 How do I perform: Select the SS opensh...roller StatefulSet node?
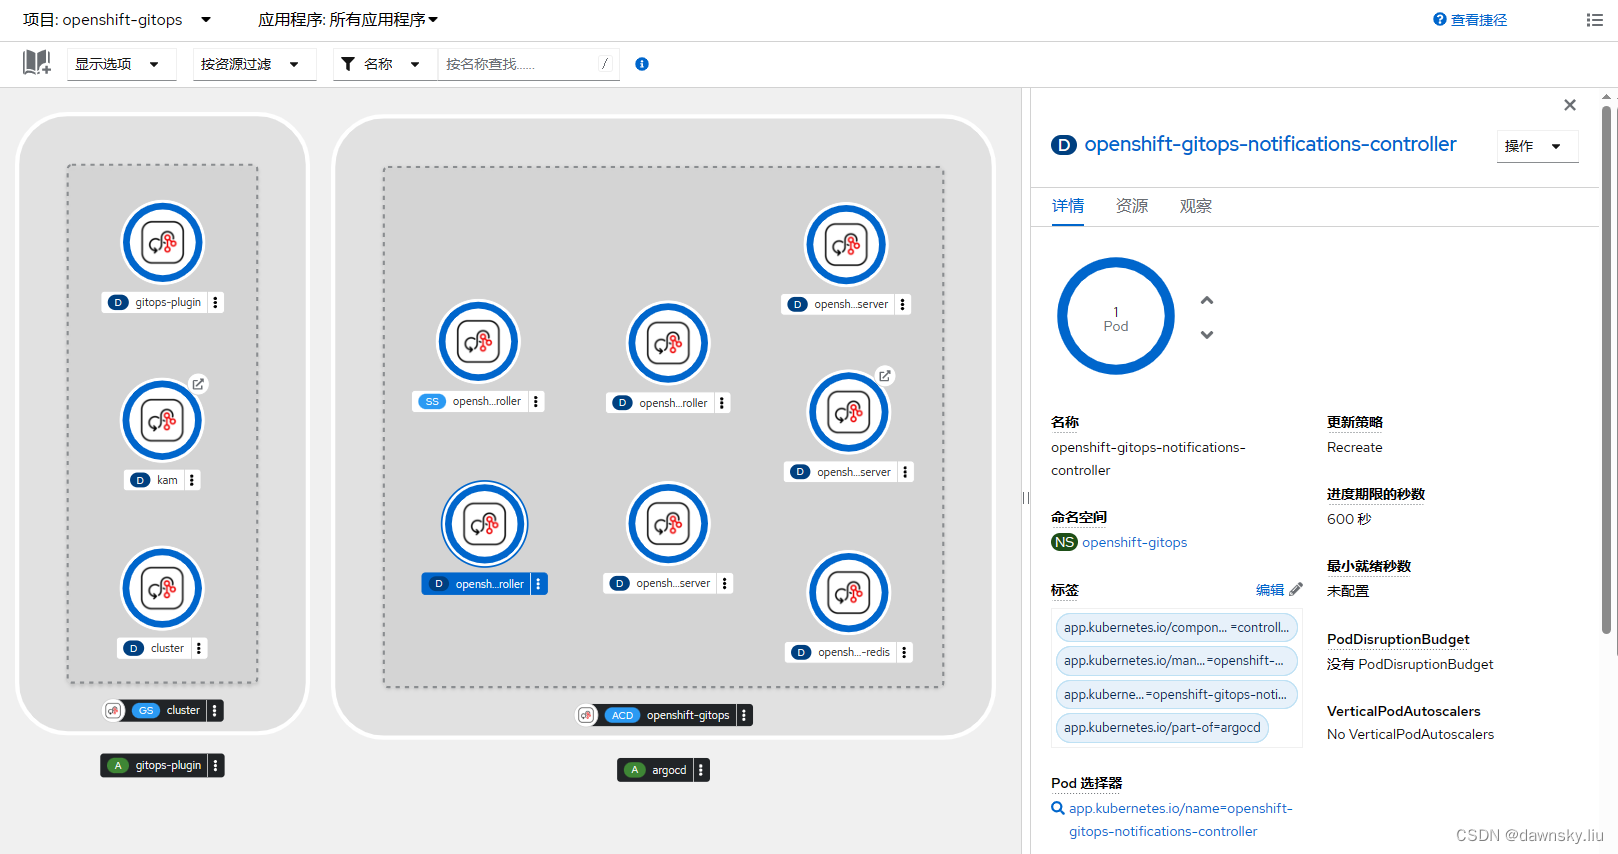[479, 342]
